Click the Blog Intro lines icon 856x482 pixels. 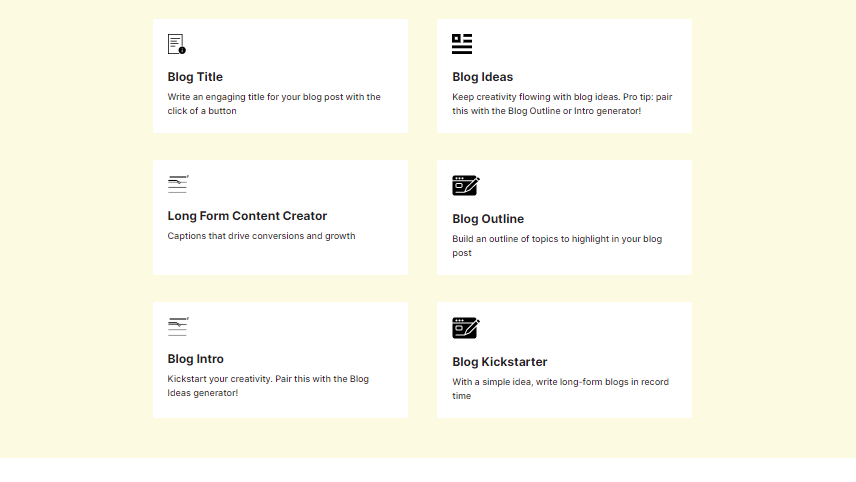178,326
